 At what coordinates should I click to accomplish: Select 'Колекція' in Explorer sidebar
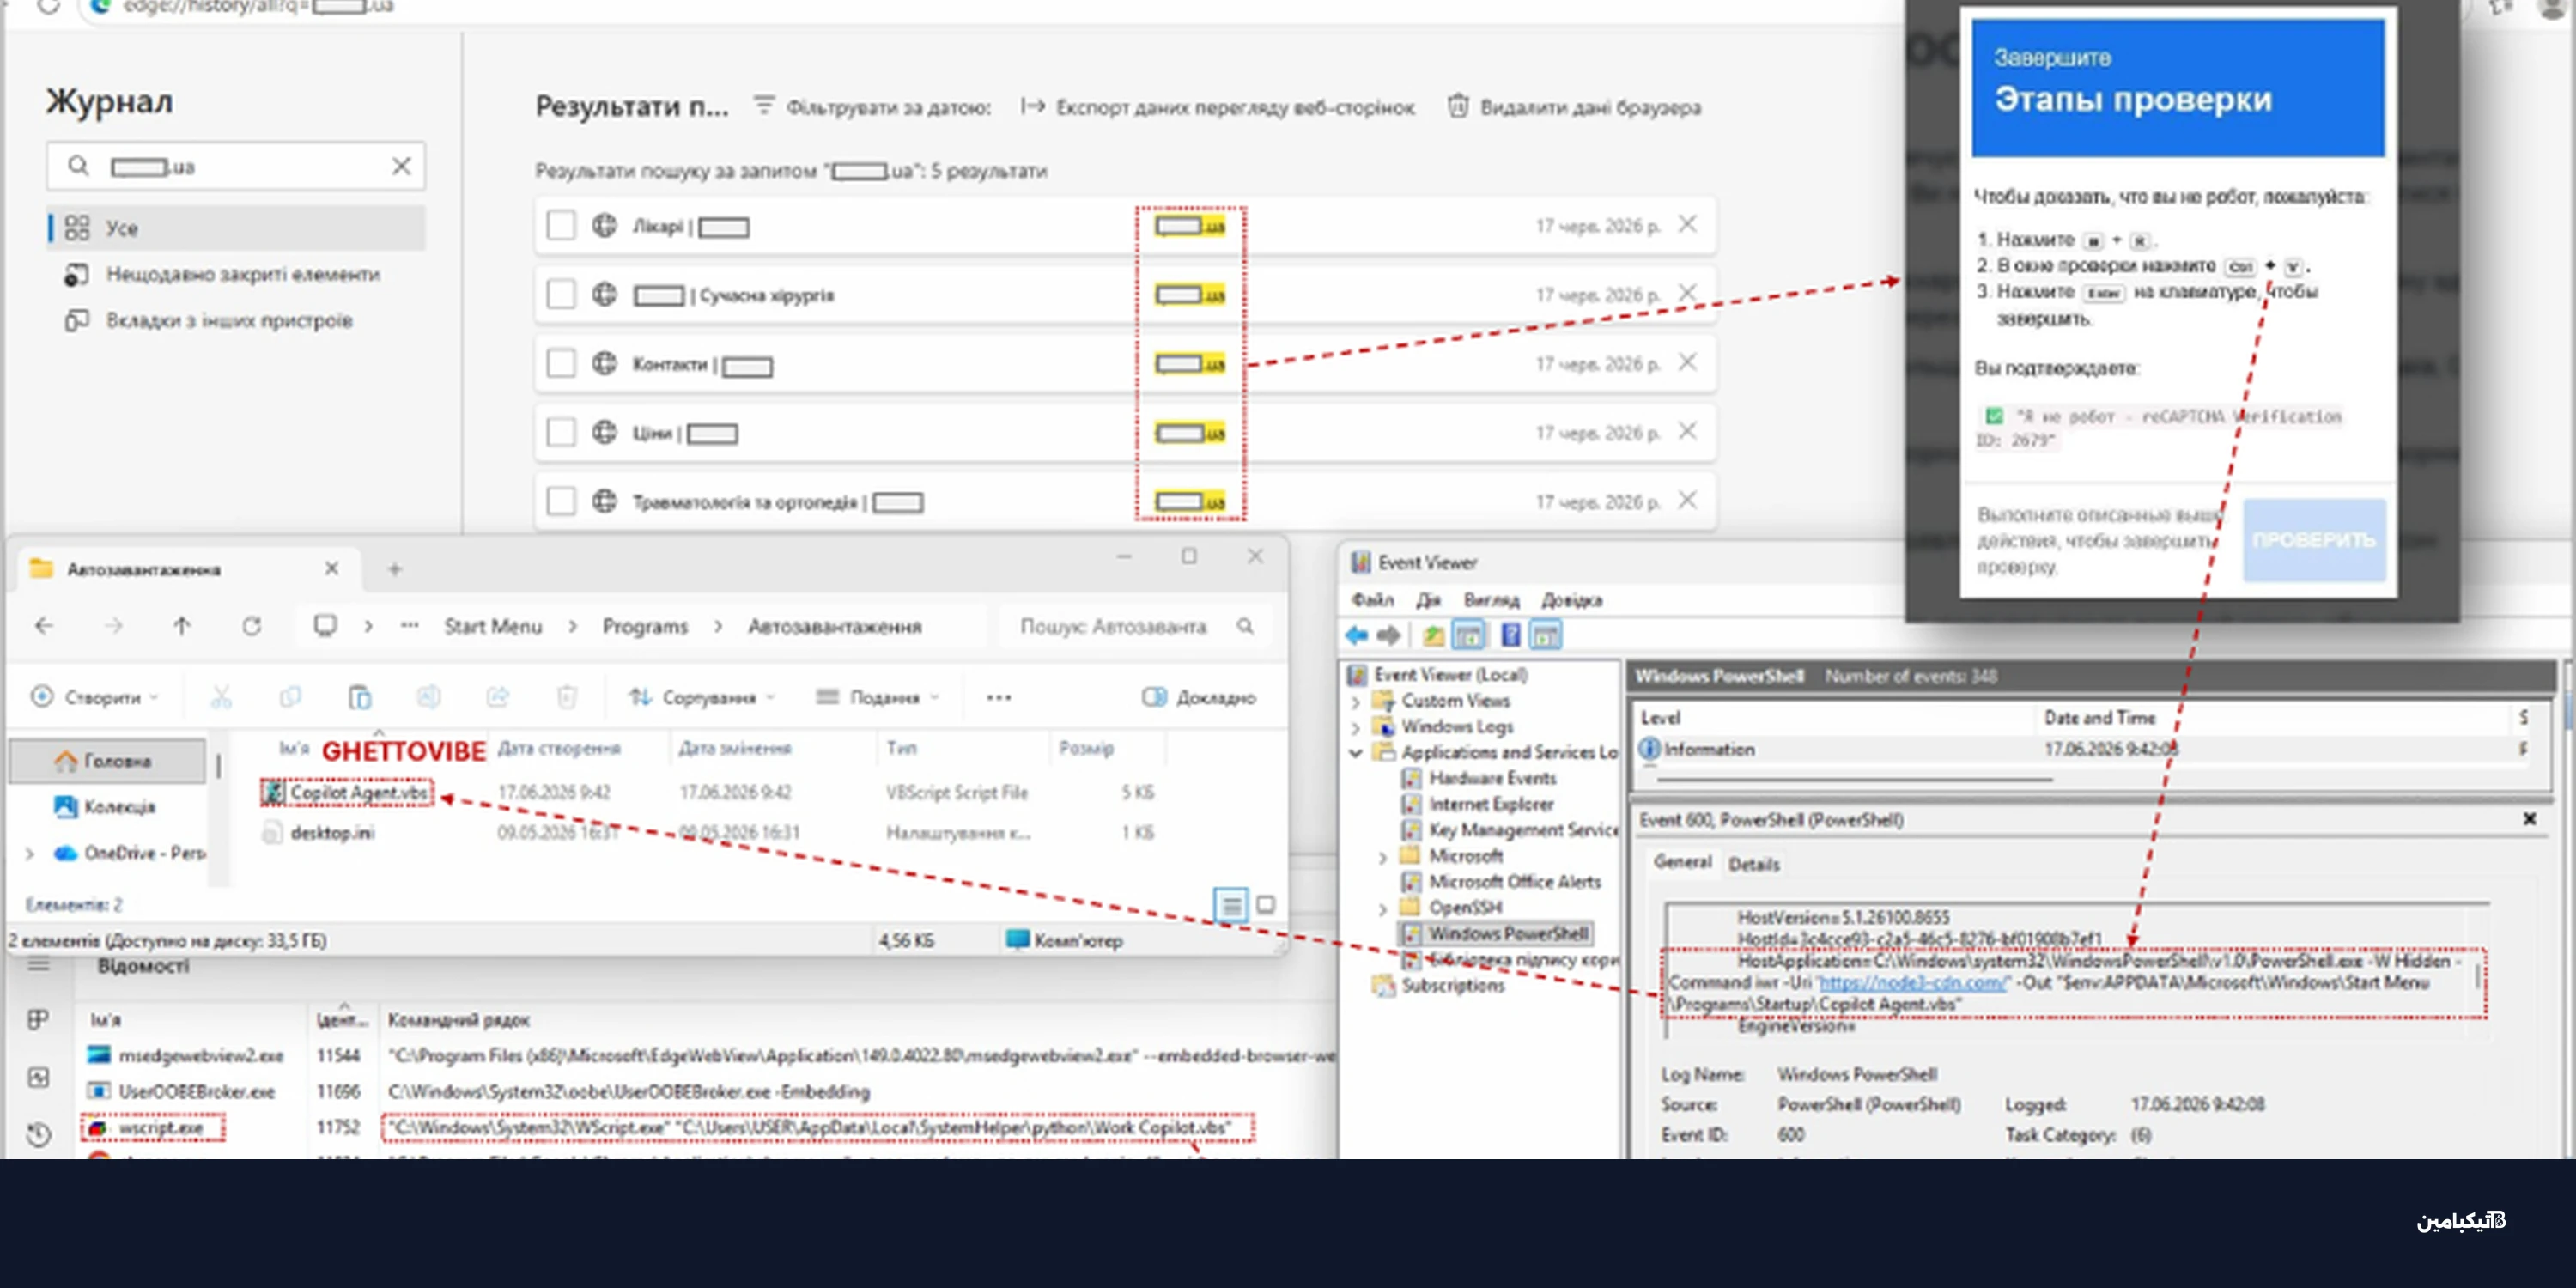coord(105,807)
